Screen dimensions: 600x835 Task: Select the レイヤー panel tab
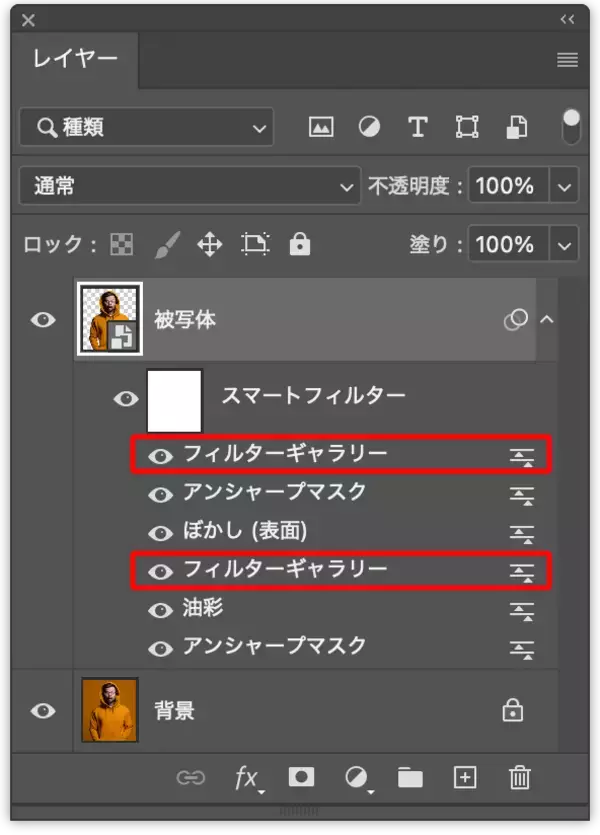(x=75, y=59)
